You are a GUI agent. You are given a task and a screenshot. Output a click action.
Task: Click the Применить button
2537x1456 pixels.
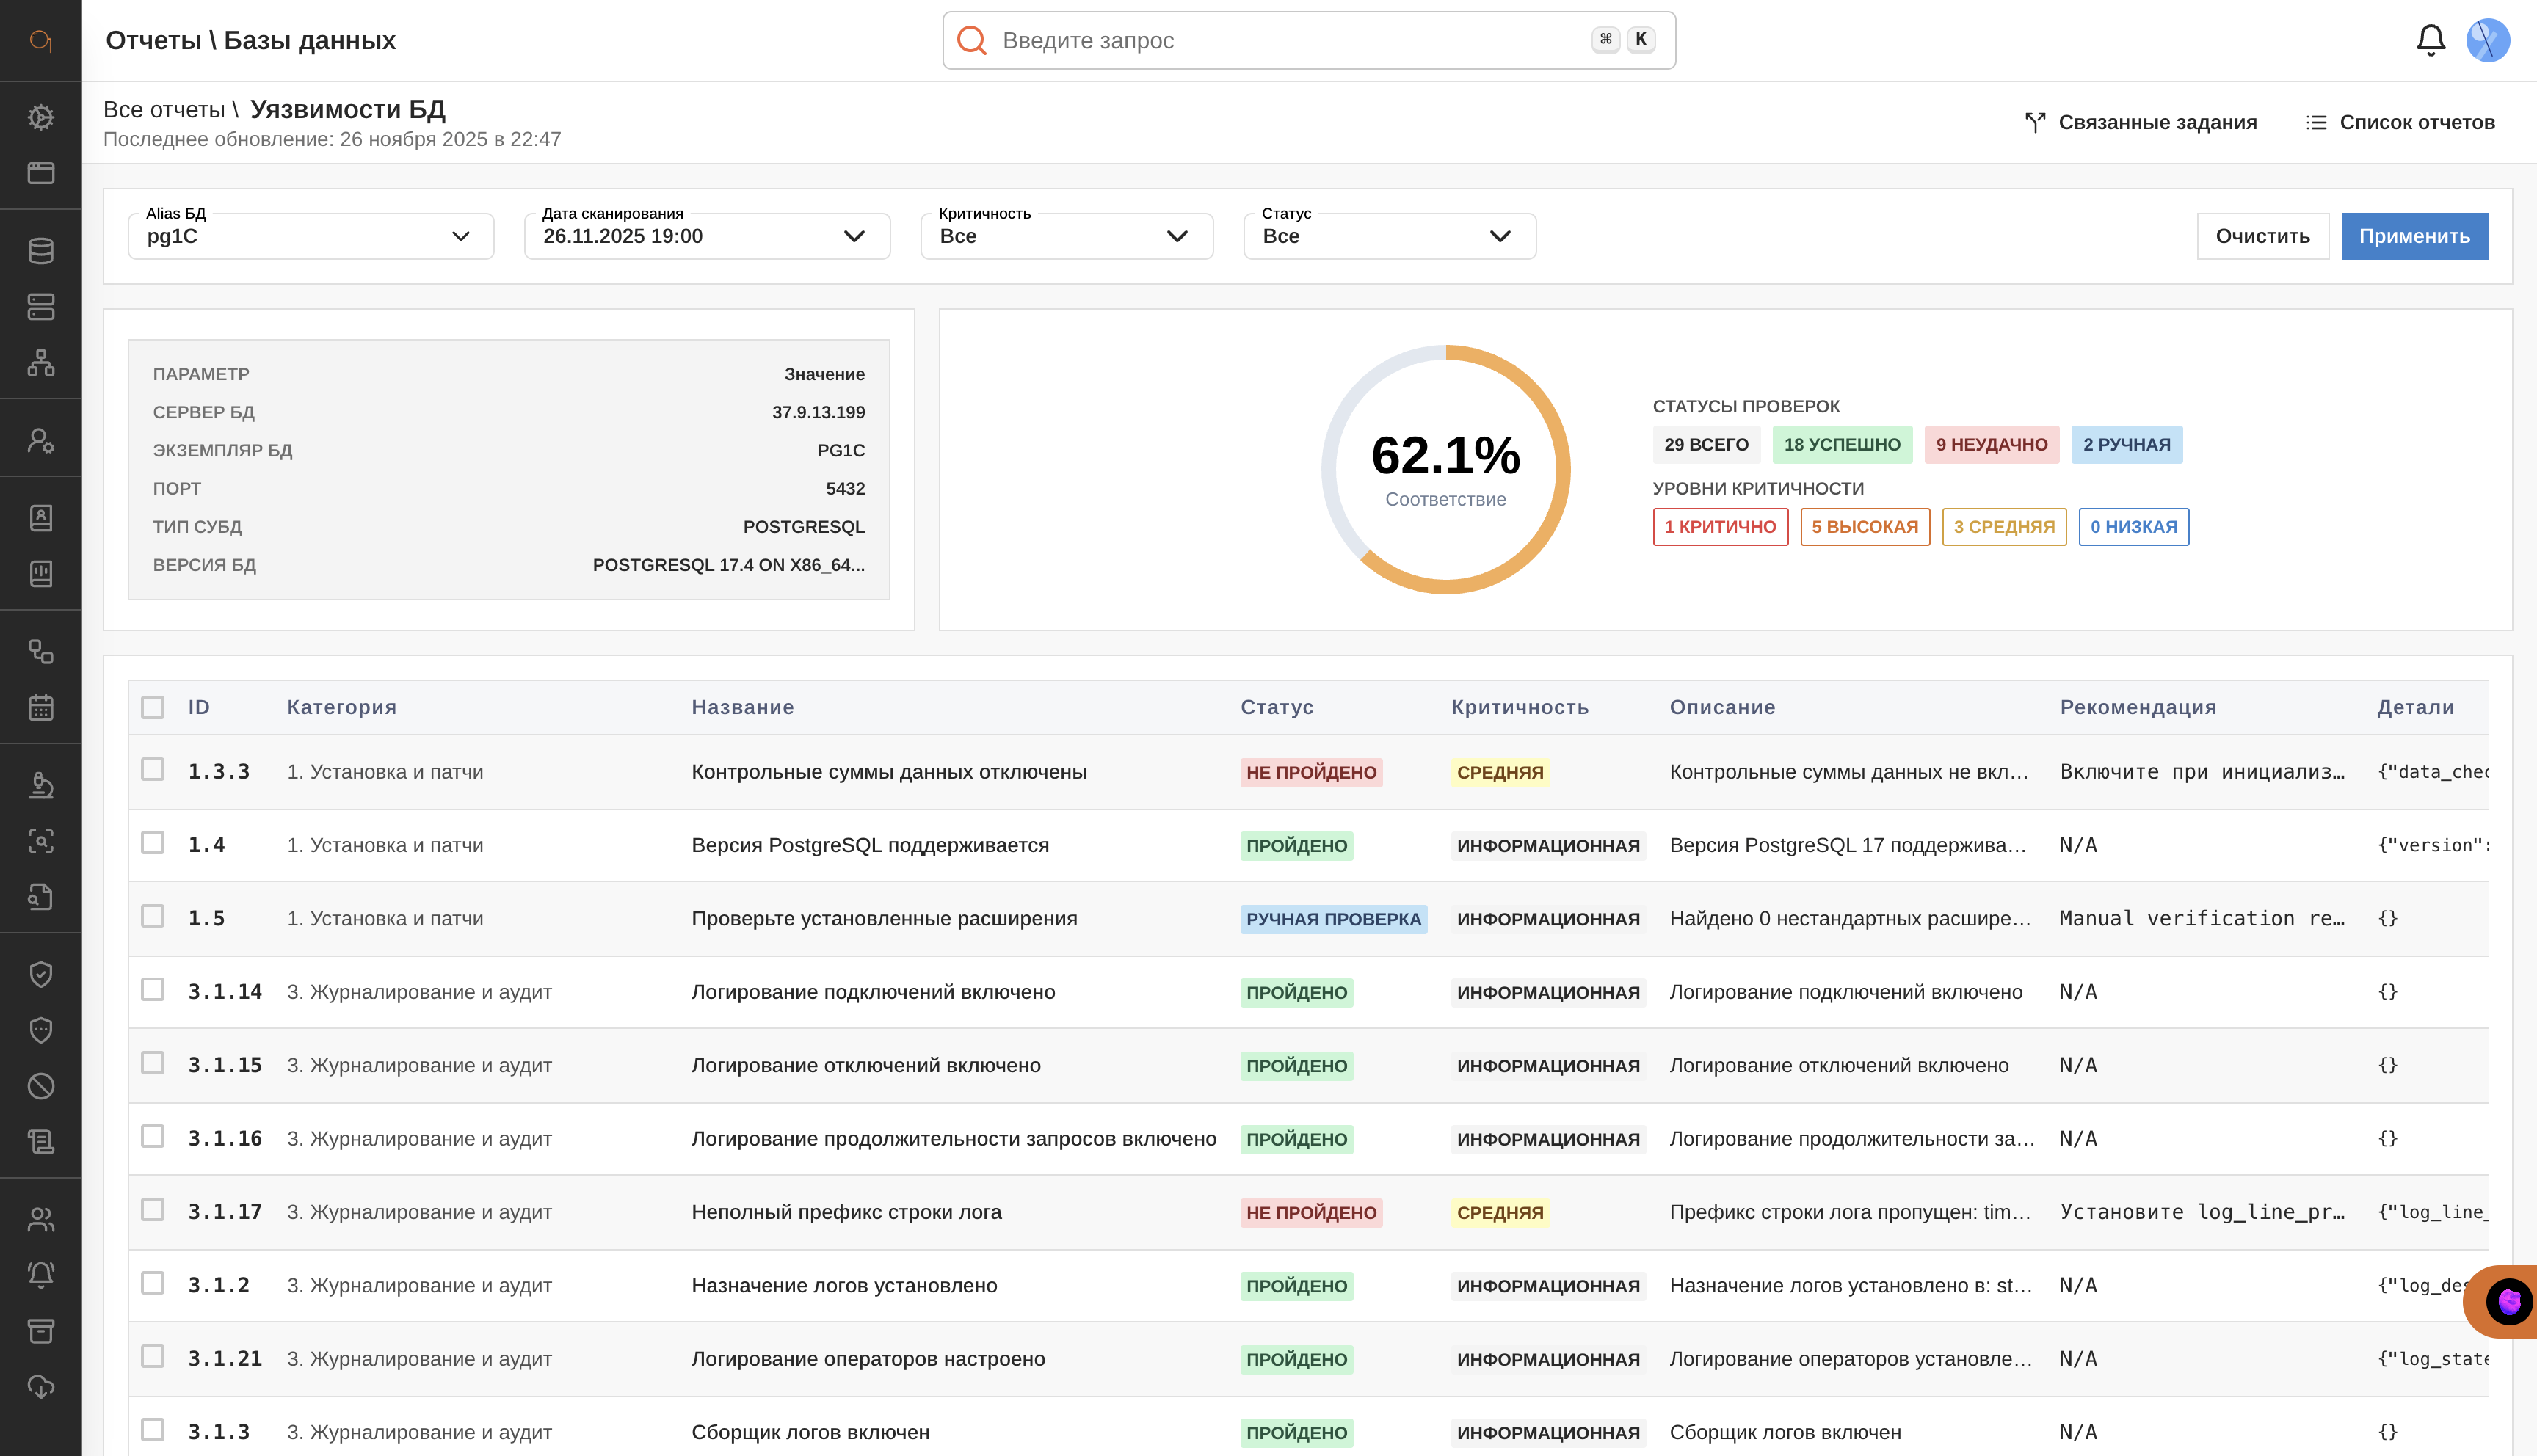2413,236
